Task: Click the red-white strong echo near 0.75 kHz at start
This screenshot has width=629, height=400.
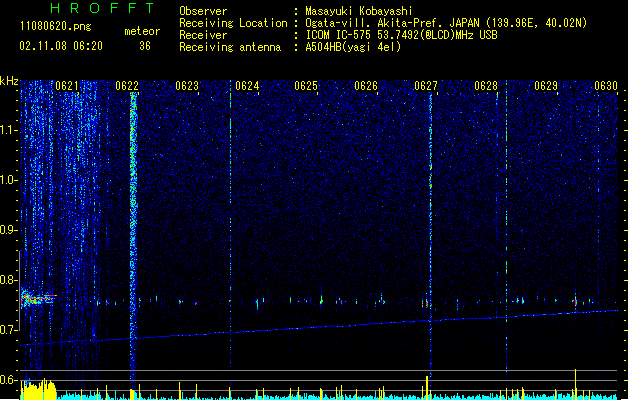Action: 37,298
